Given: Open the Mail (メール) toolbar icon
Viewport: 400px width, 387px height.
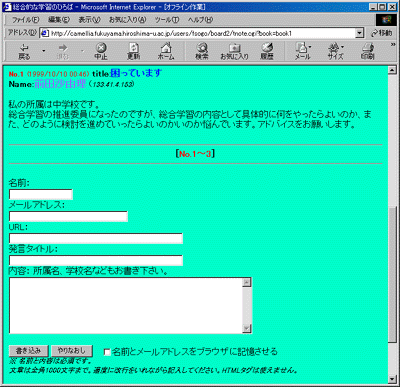Looking at the screenshot, I should (302, 51).
